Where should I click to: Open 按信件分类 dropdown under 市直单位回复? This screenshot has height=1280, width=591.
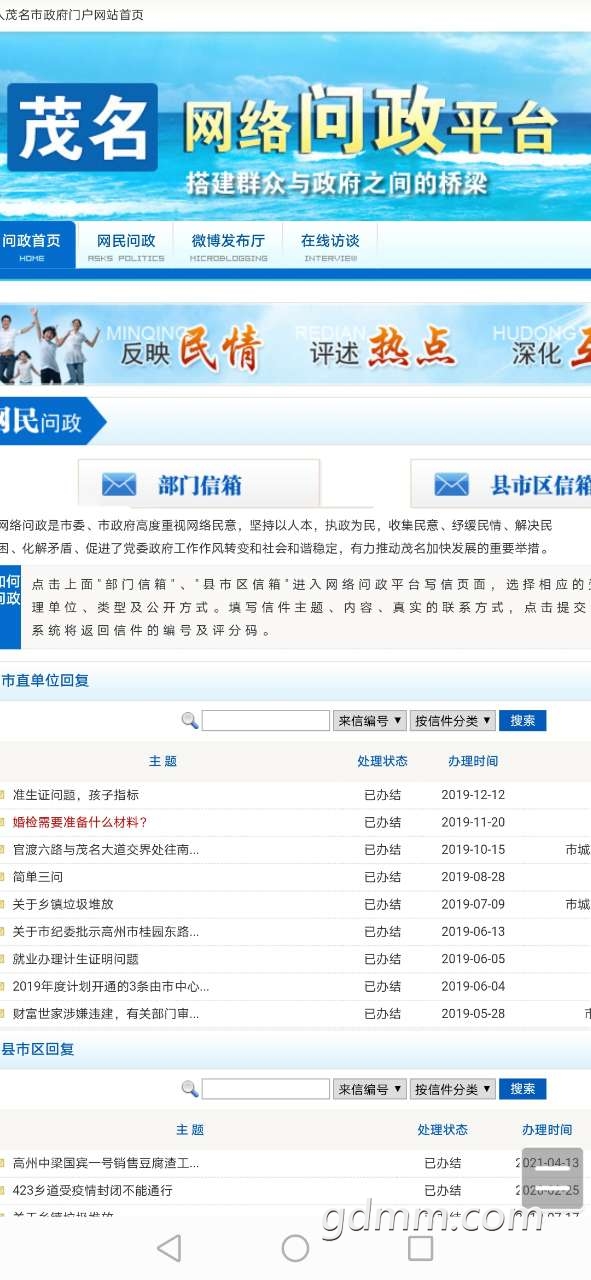(x=453, y=720)
